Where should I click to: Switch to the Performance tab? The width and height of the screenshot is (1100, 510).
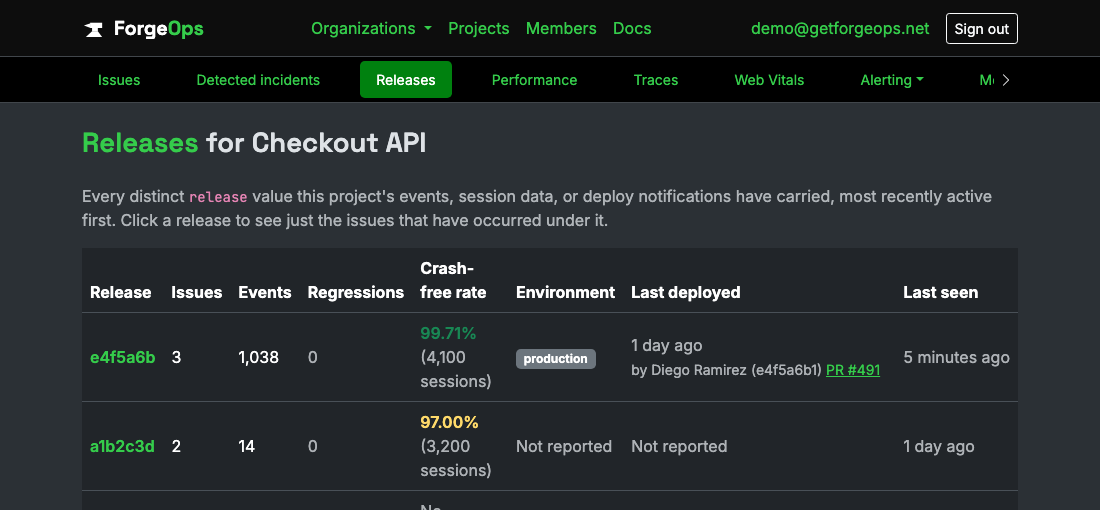534,80
